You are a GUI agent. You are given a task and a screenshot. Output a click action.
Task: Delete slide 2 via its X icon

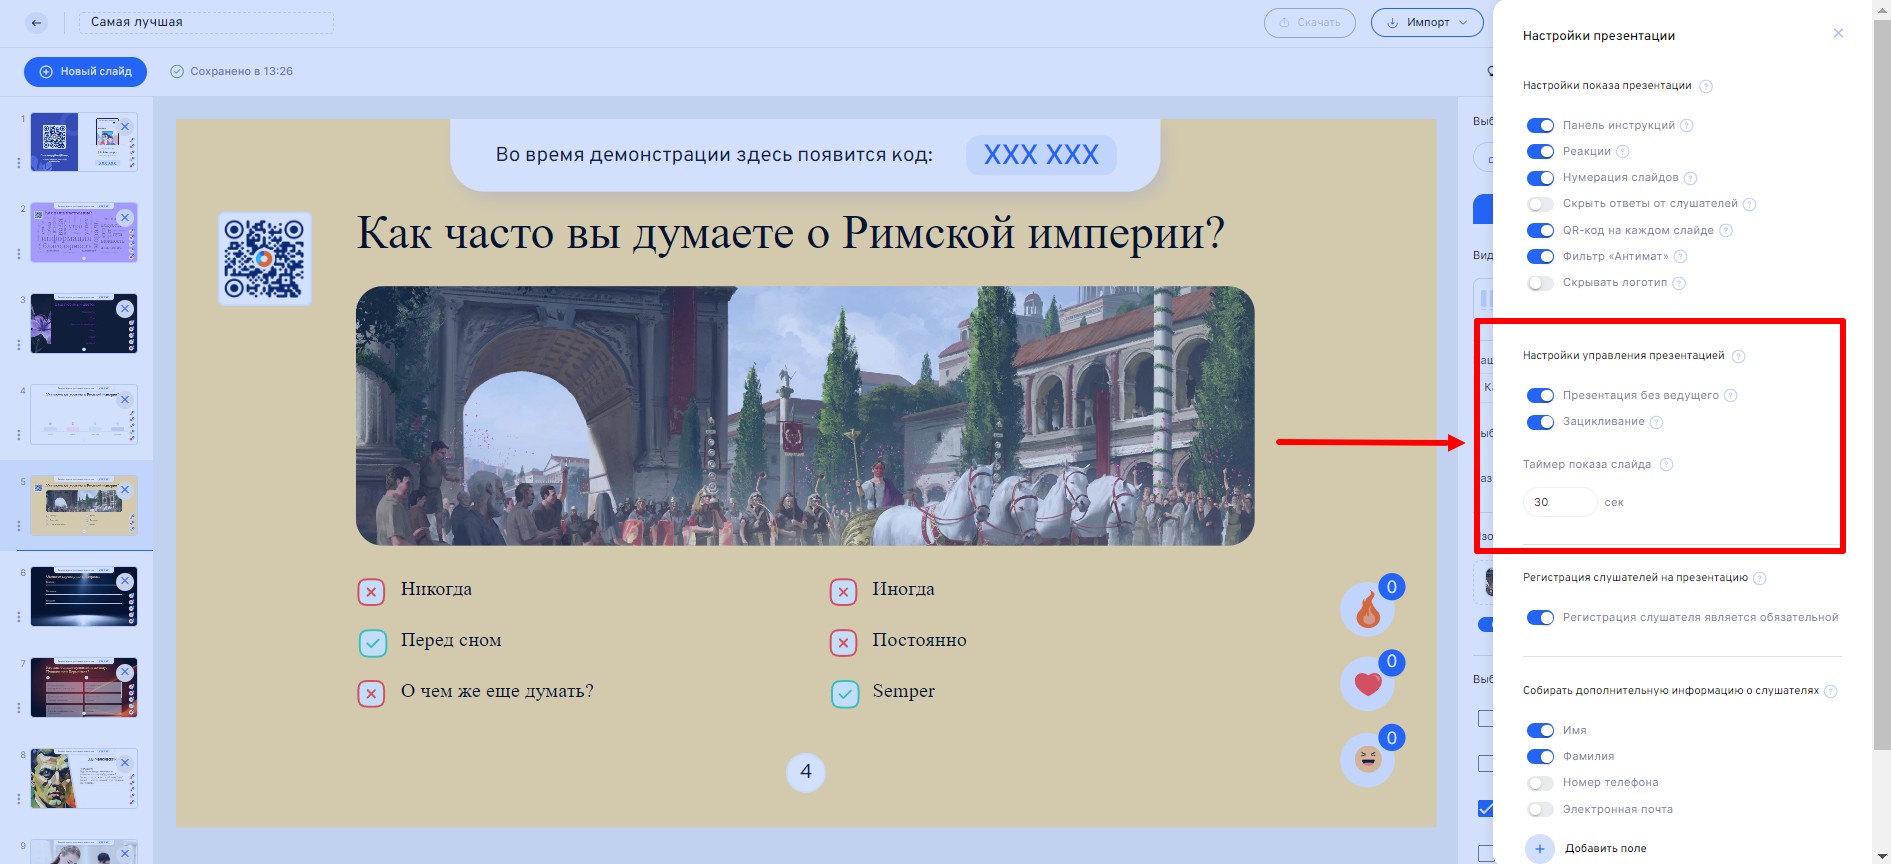[125, 217]
